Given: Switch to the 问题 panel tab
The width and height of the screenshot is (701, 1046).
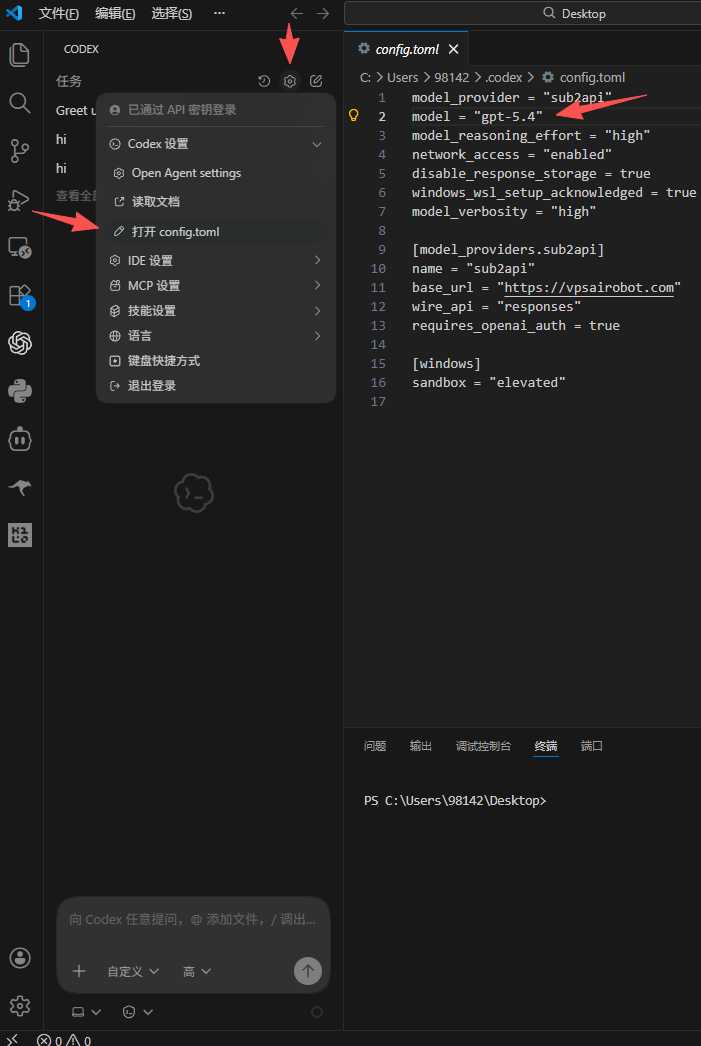Looking at the screenshot, I should [375, 746].
